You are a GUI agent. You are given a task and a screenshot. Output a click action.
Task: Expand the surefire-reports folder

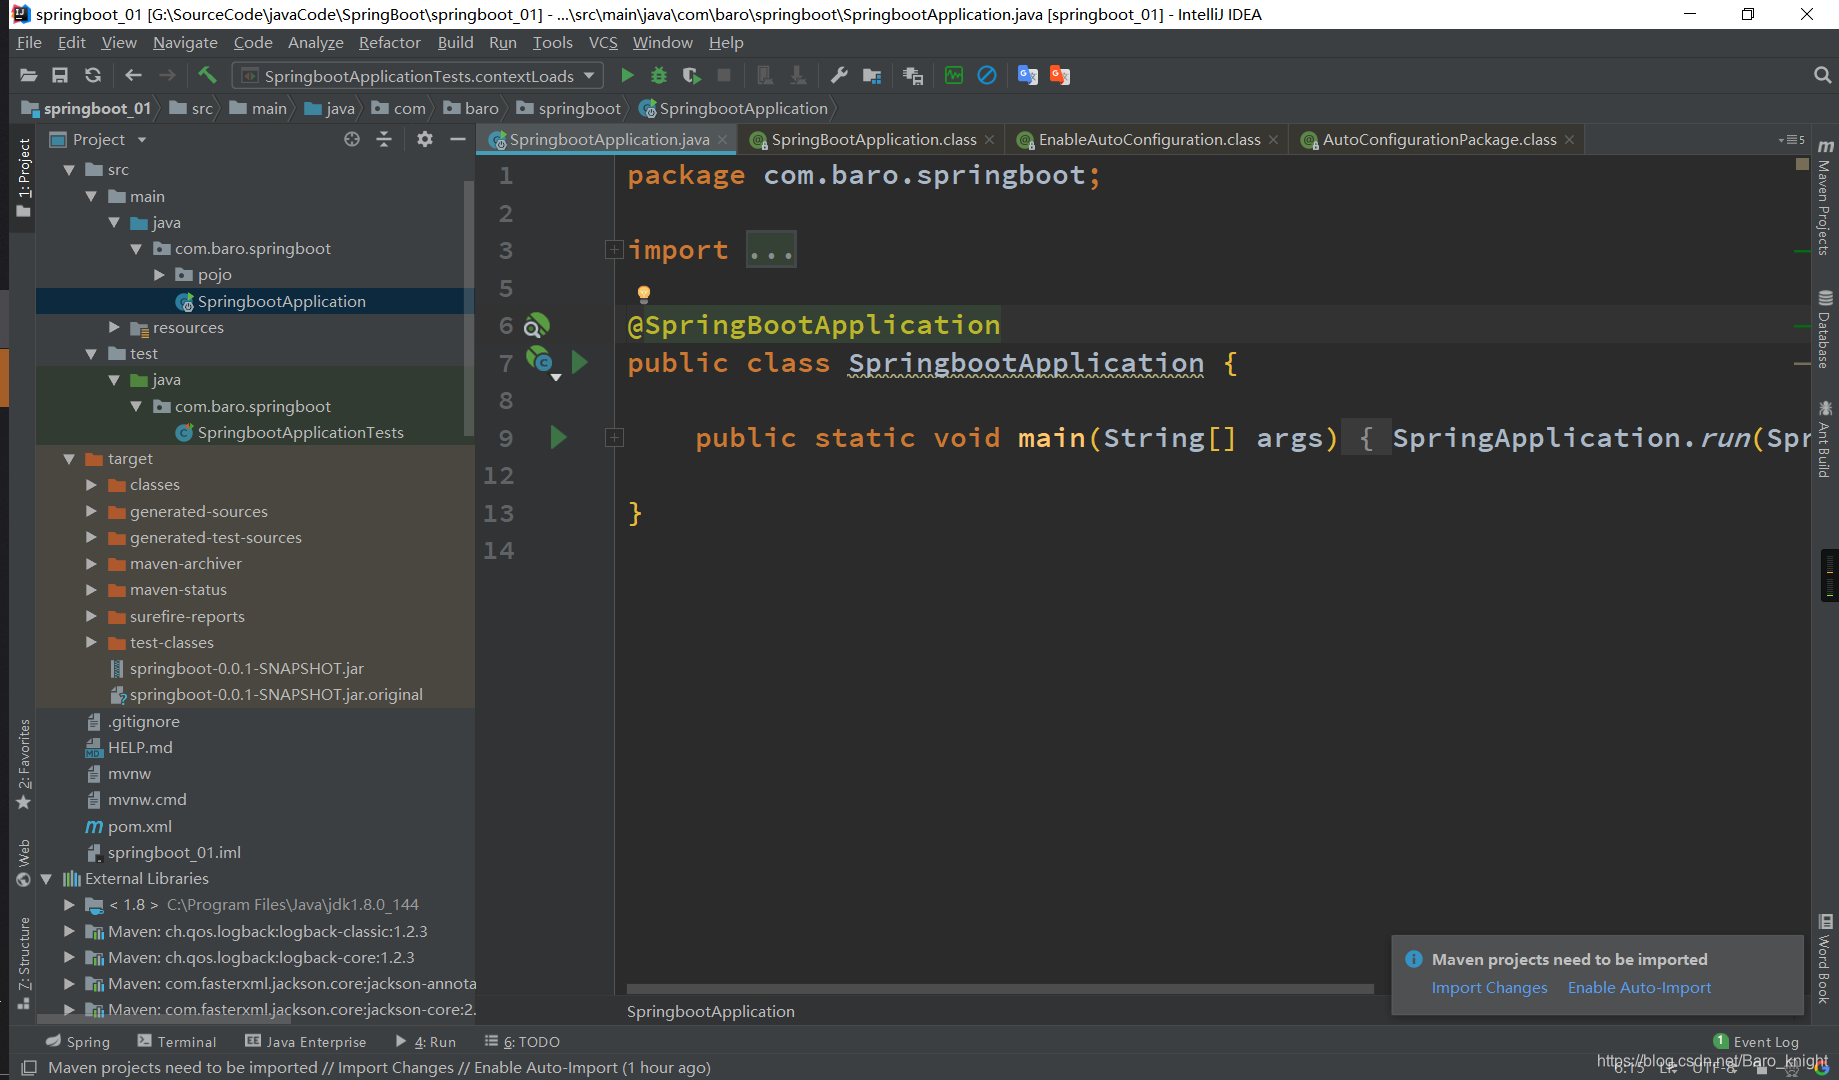tap(91, 616)
